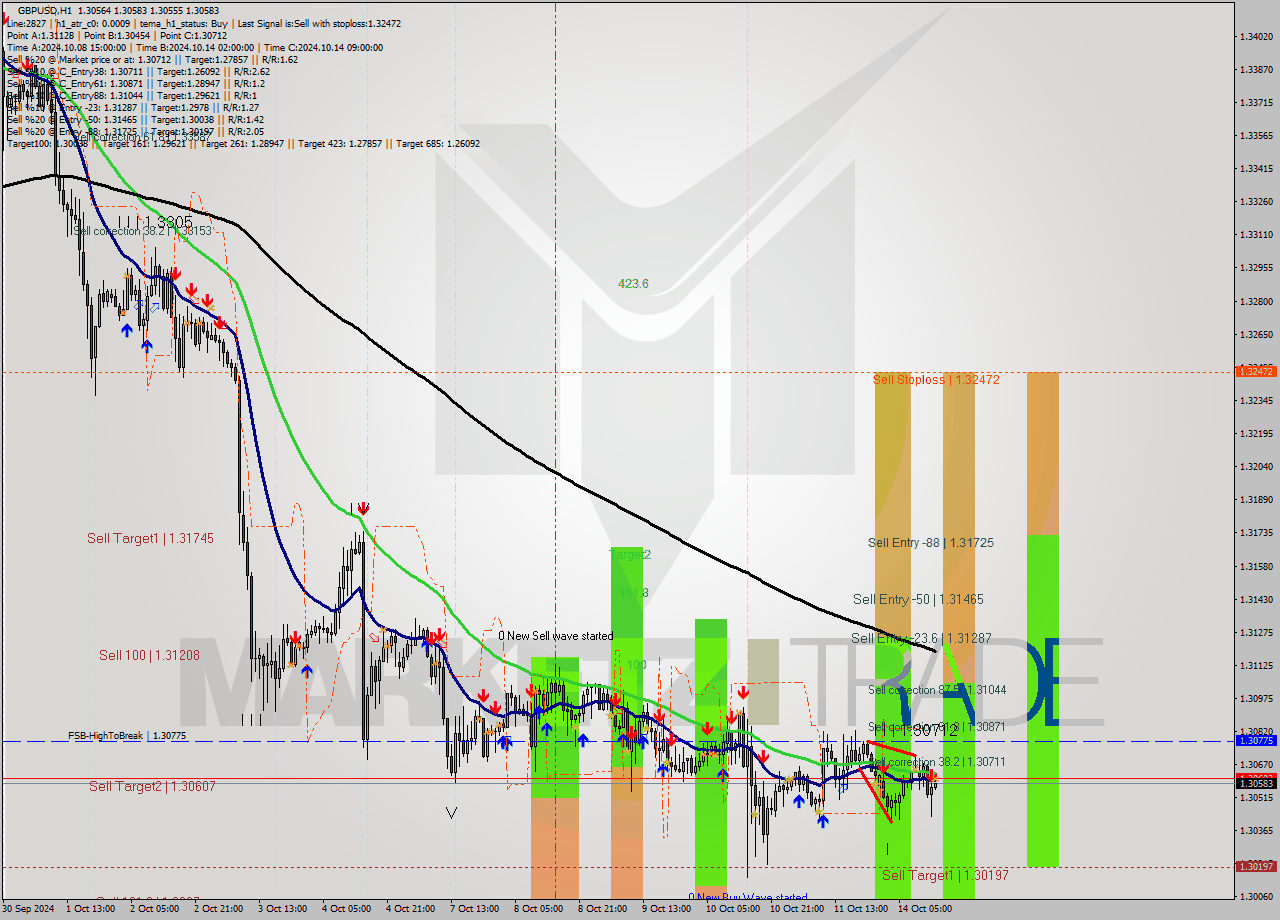Click the '8 Oct 21:00' time label
The height and width of the screenshot is (920, 1280).
coord(602,909)
